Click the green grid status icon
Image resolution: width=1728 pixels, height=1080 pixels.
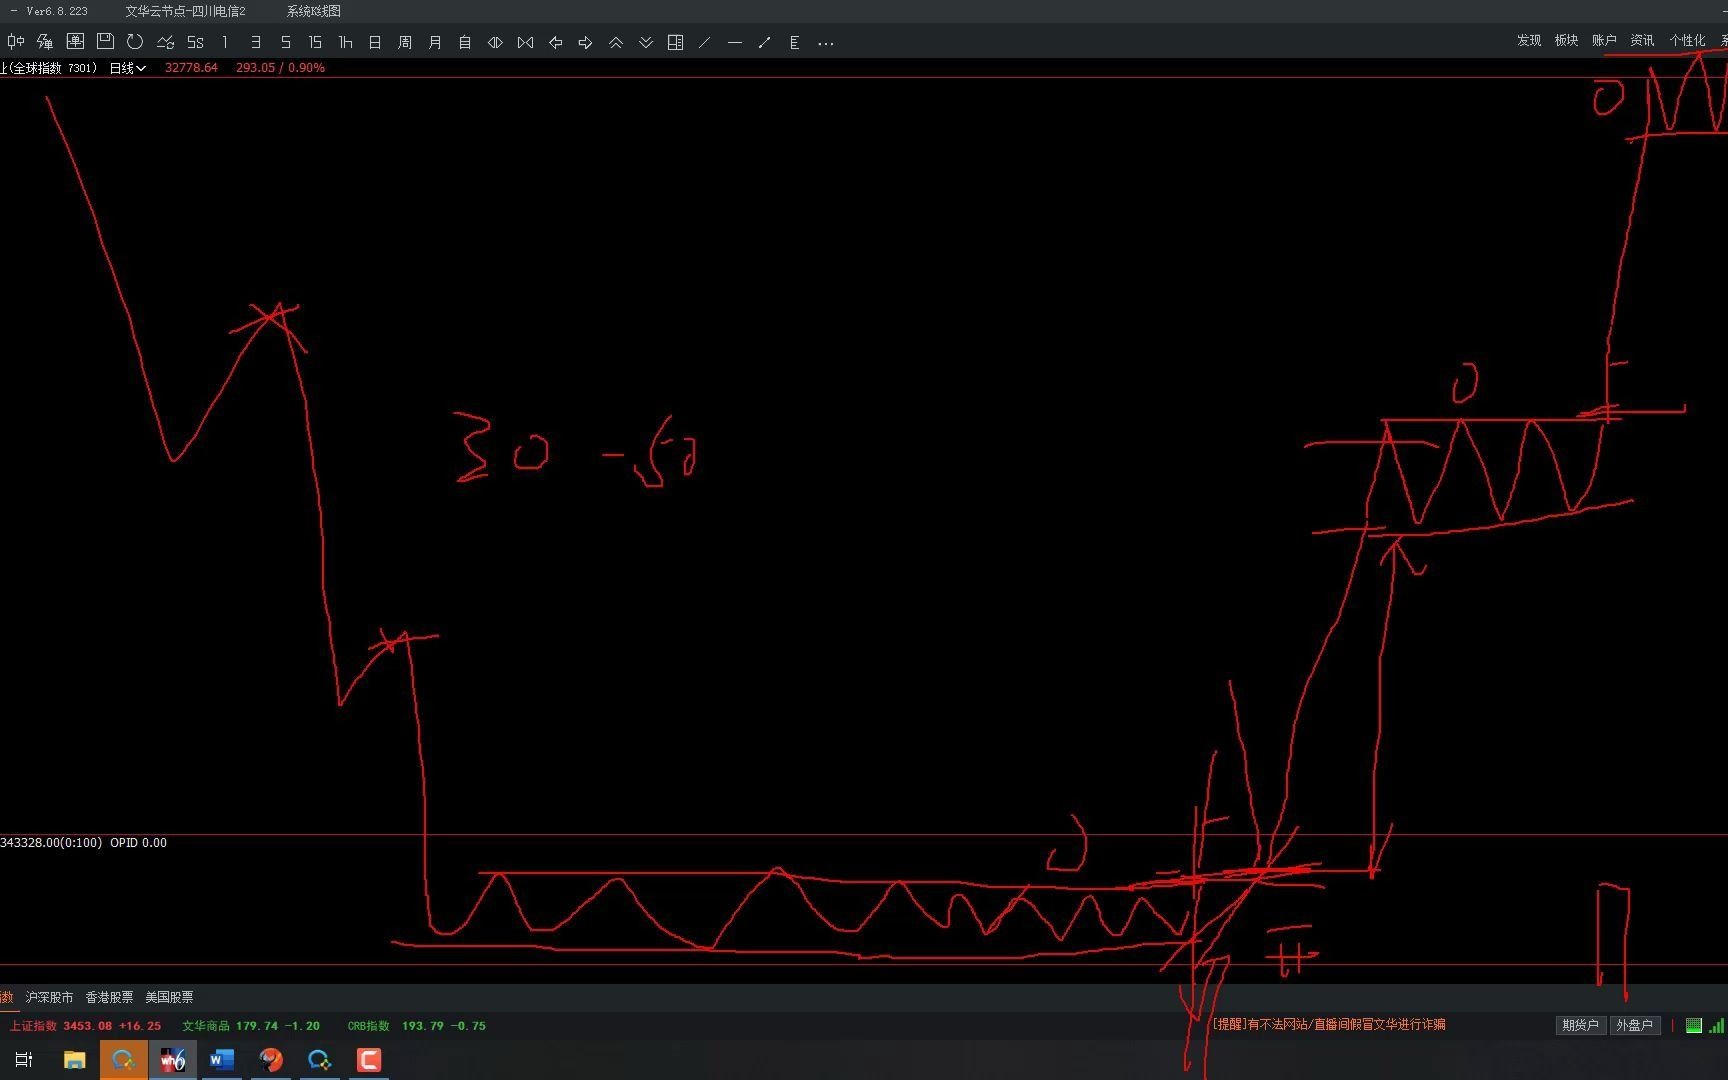(1693, 1025)
